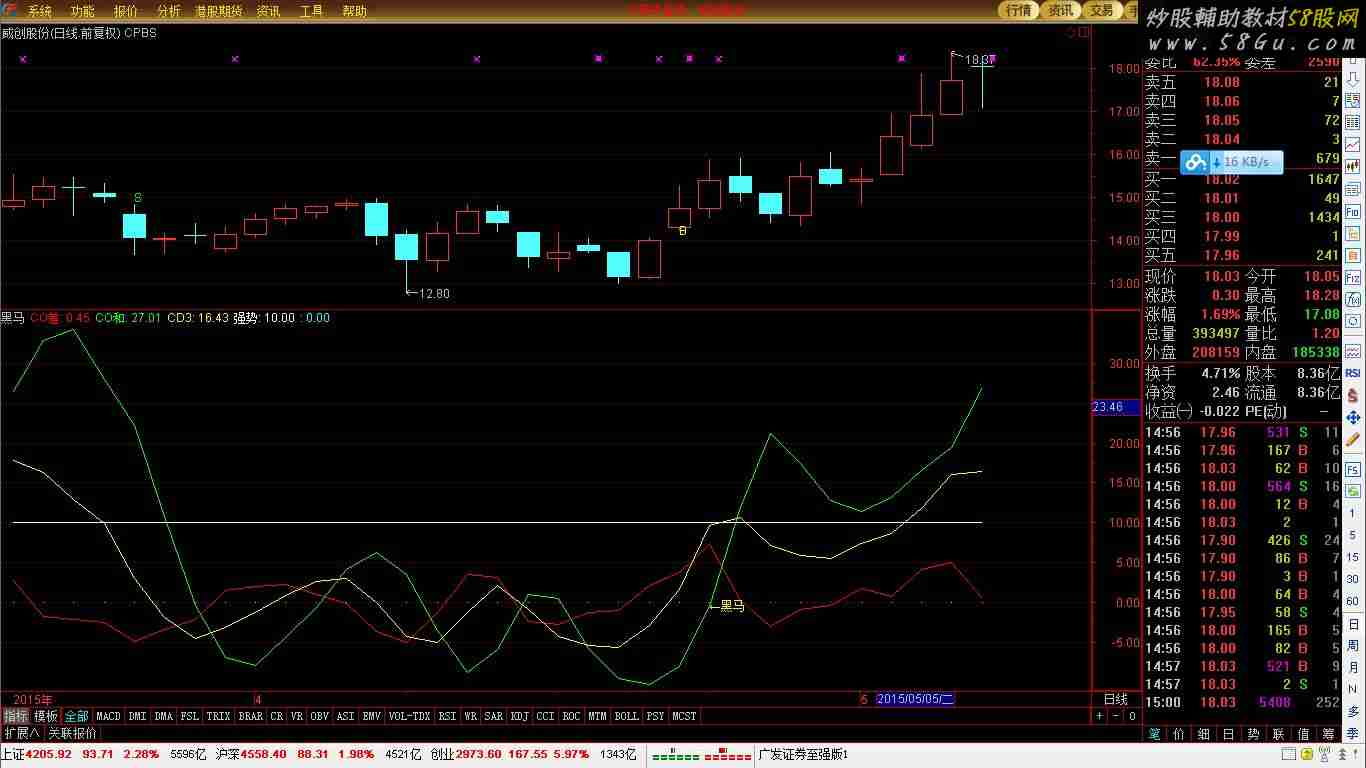
Task: Click the 5-minute period sidebar button
Action: pos(1352,535)
